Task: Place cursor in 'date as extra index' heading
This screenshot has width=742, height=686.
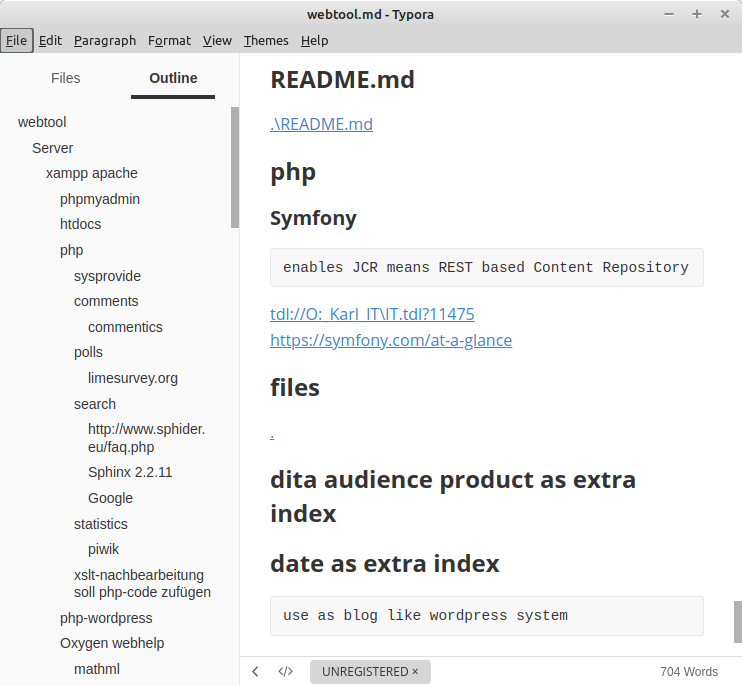Action: (x=385, y=563)
